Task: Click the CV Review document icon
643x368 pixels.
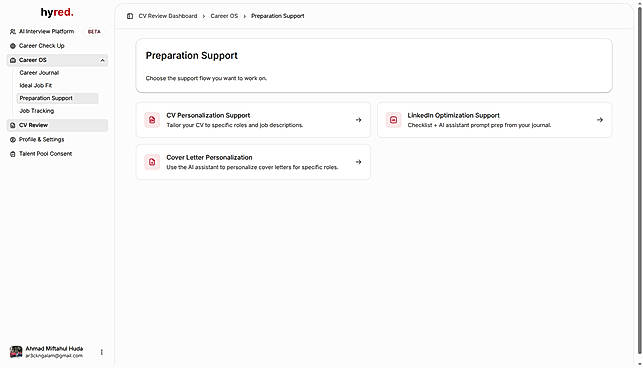Action: tap(13, 125)
